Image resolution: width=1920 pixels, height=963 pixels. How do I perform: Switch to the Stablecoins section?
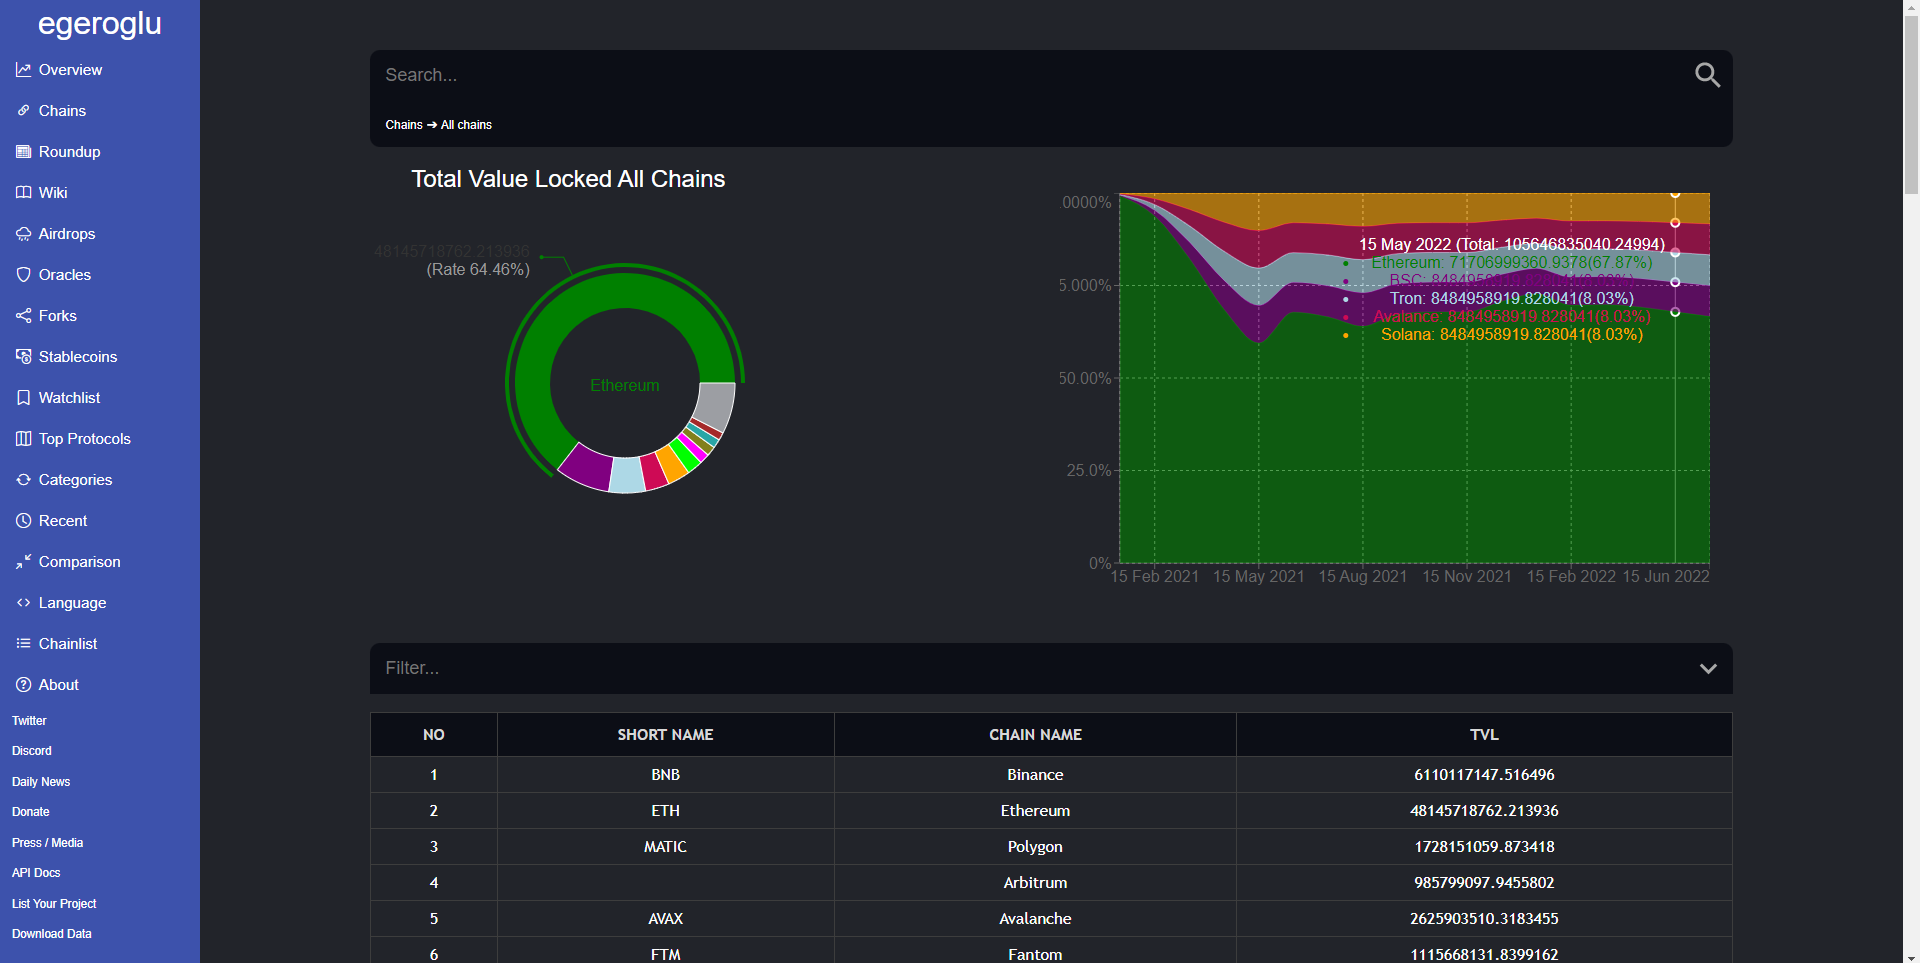click(76, 356)
